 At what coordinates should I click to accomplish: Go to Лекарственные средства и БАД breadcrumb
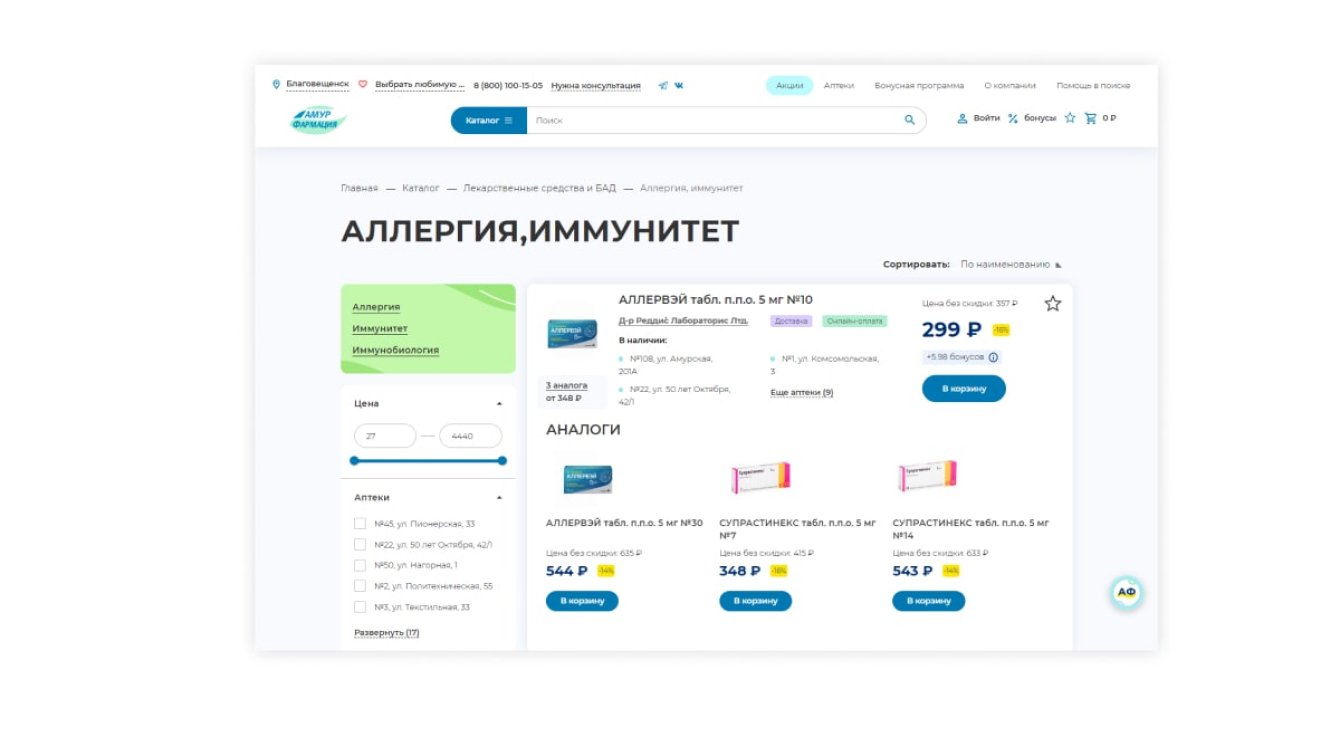click(540, 188)
